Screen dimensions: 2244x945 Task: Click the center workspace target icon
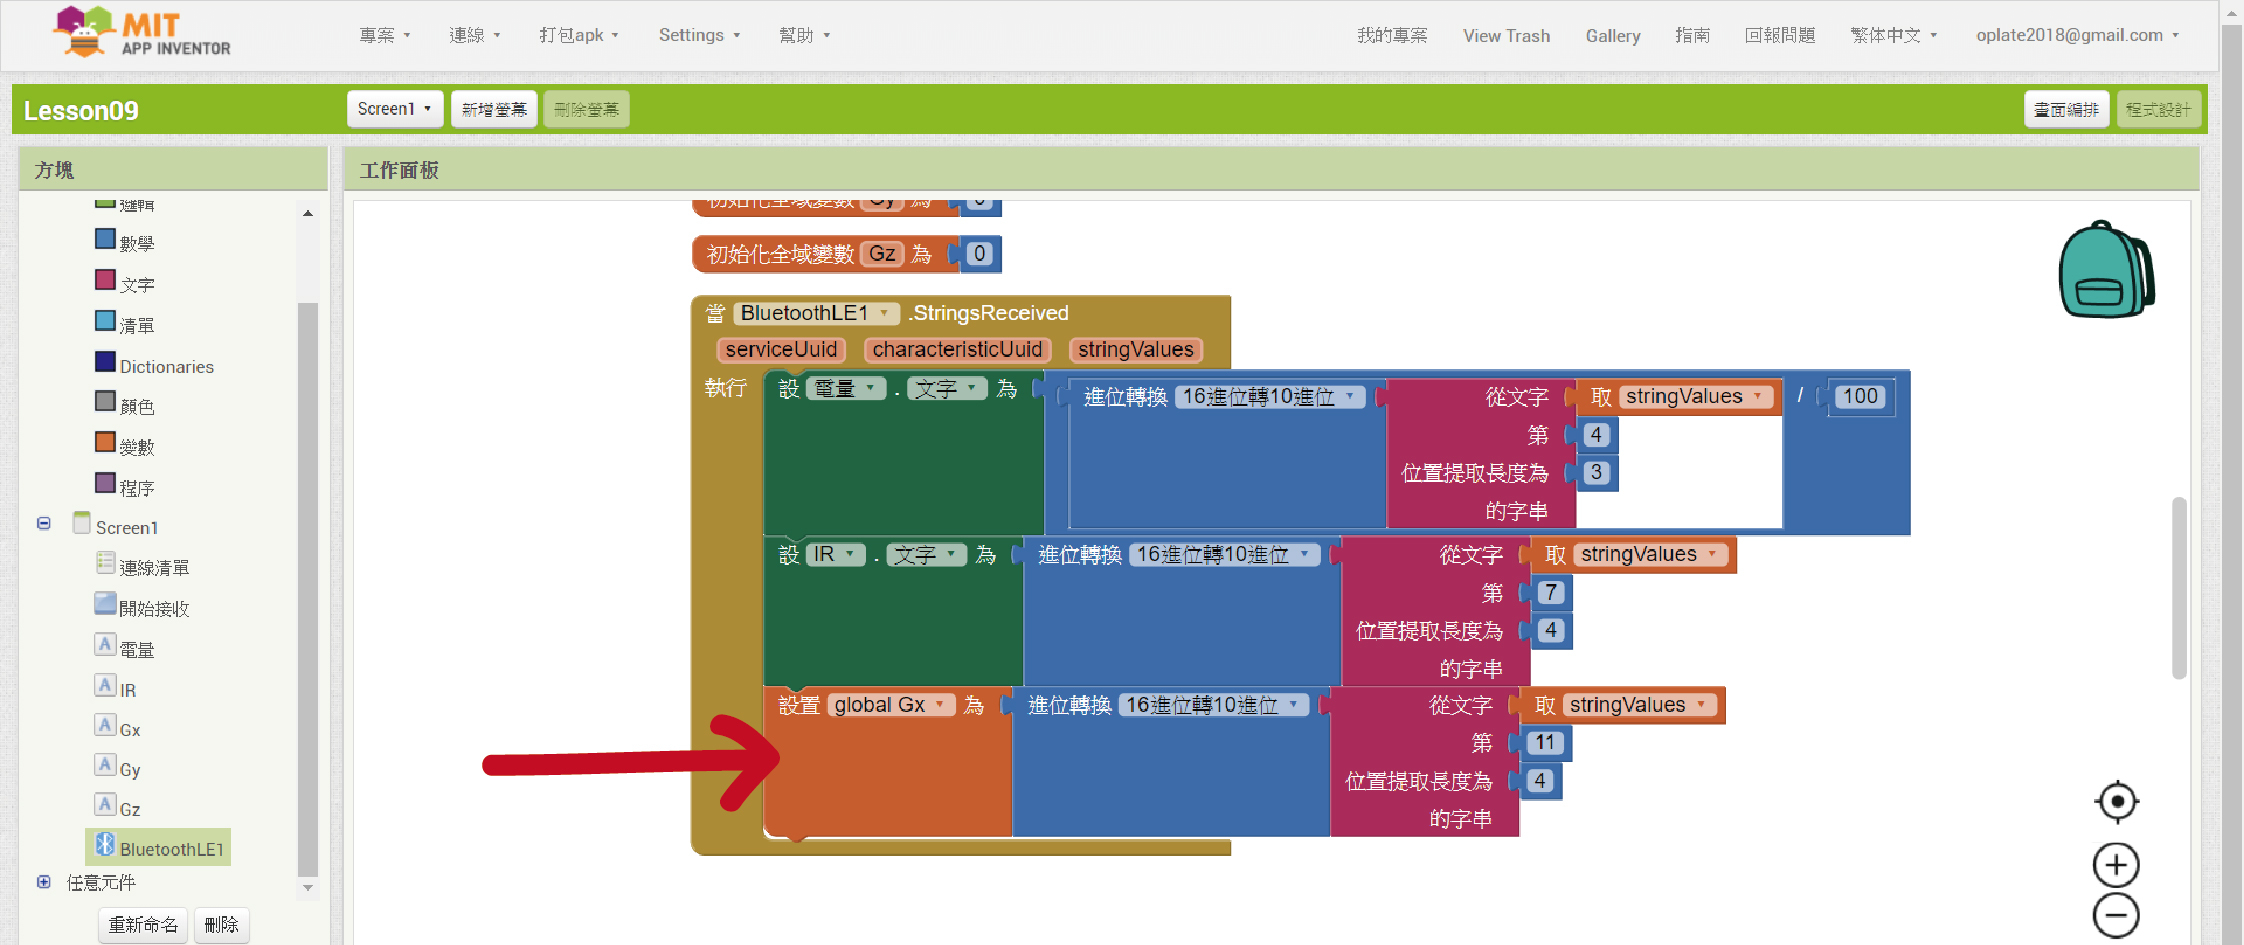(x=2116, y=802)
